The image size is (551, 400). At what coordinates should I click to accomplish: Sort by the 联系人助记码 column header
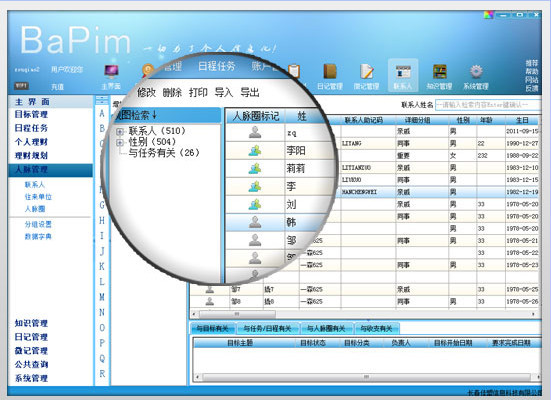point(363,120)
